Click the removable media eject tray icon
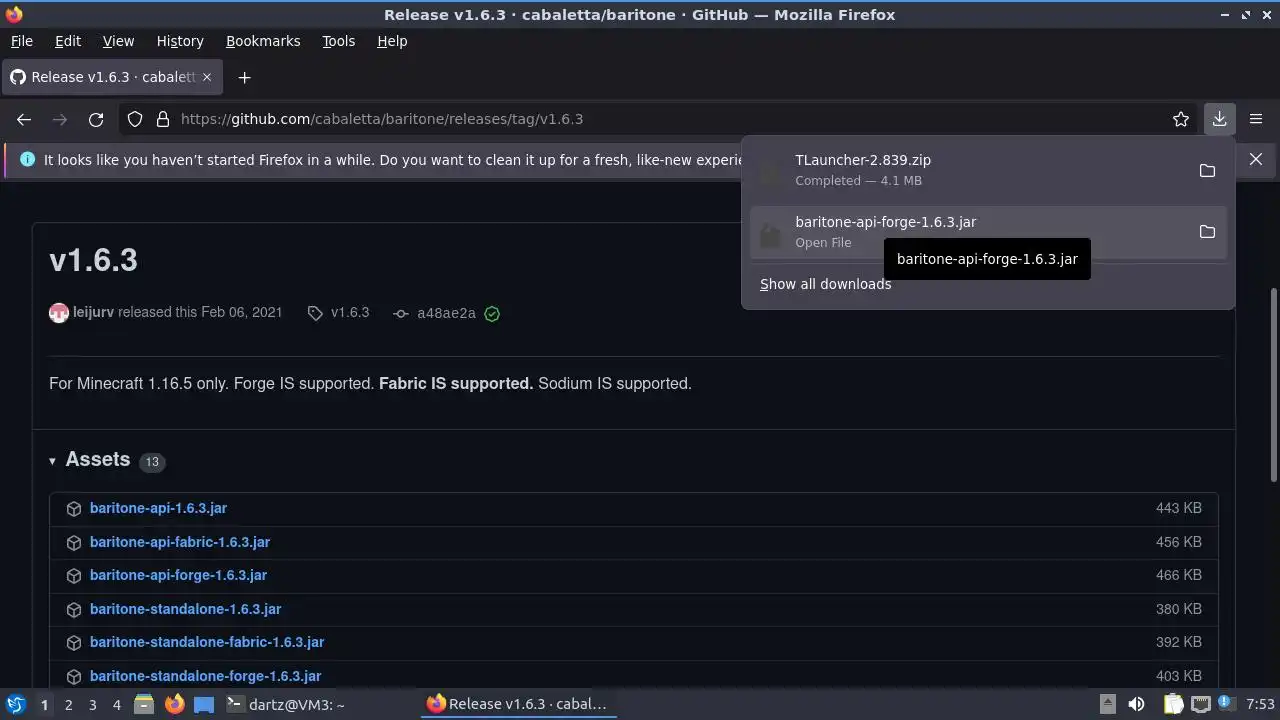The image size is (1280, 720). (1107, 704)
